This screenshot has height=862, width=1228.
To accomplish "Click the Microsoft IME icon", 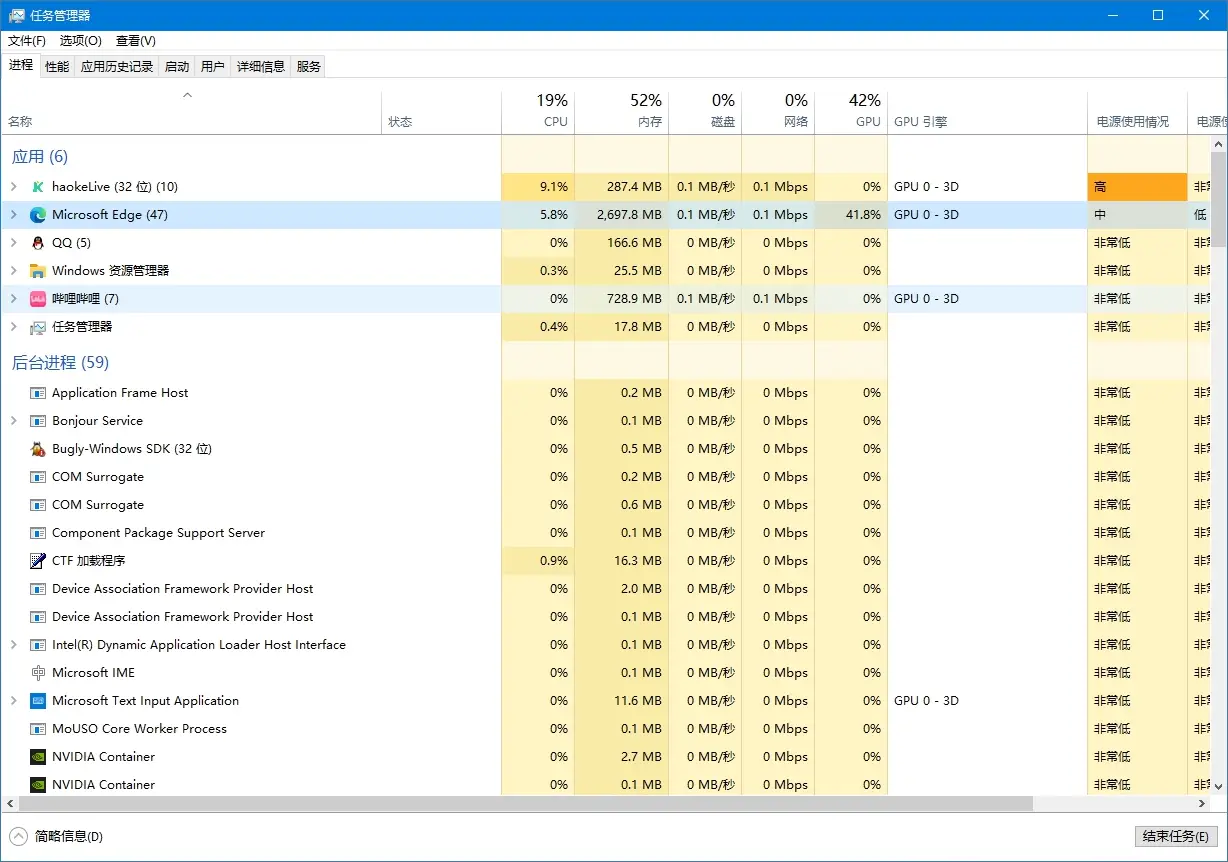I will (38, 673).
